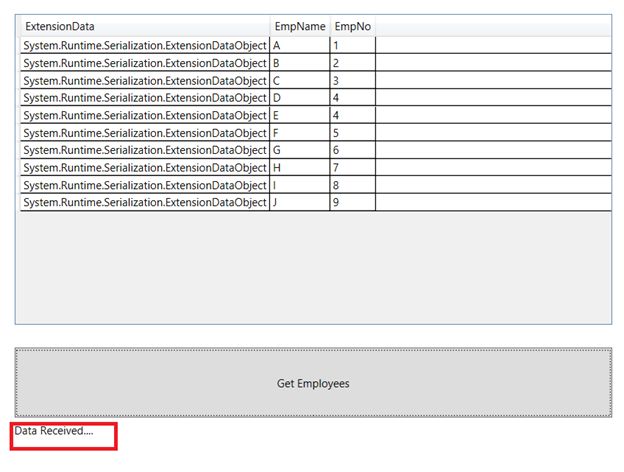The image size is (624, 472).
Task: Select the ExtensionDataObject cell in row B
Action: point(145,63)
